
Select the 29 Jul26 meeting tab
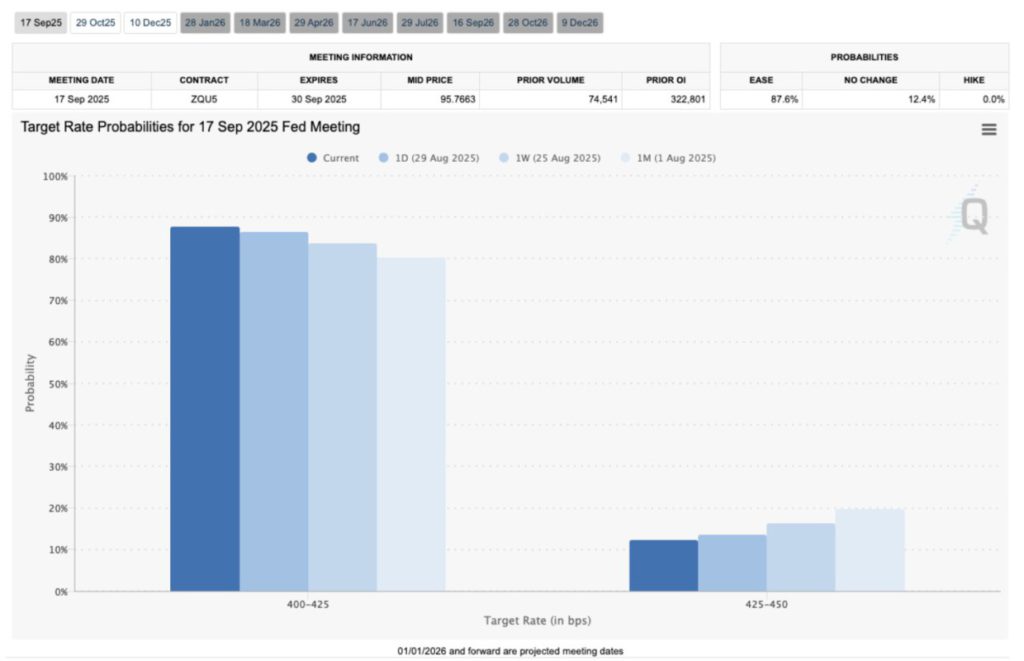pyautogui.click(x=420, y=22)
